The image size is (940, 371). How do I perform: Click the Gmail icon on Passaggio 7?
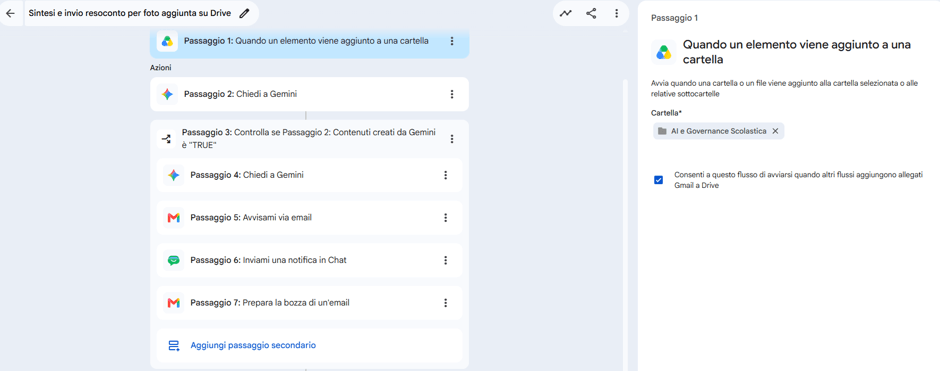coord(173,303)
